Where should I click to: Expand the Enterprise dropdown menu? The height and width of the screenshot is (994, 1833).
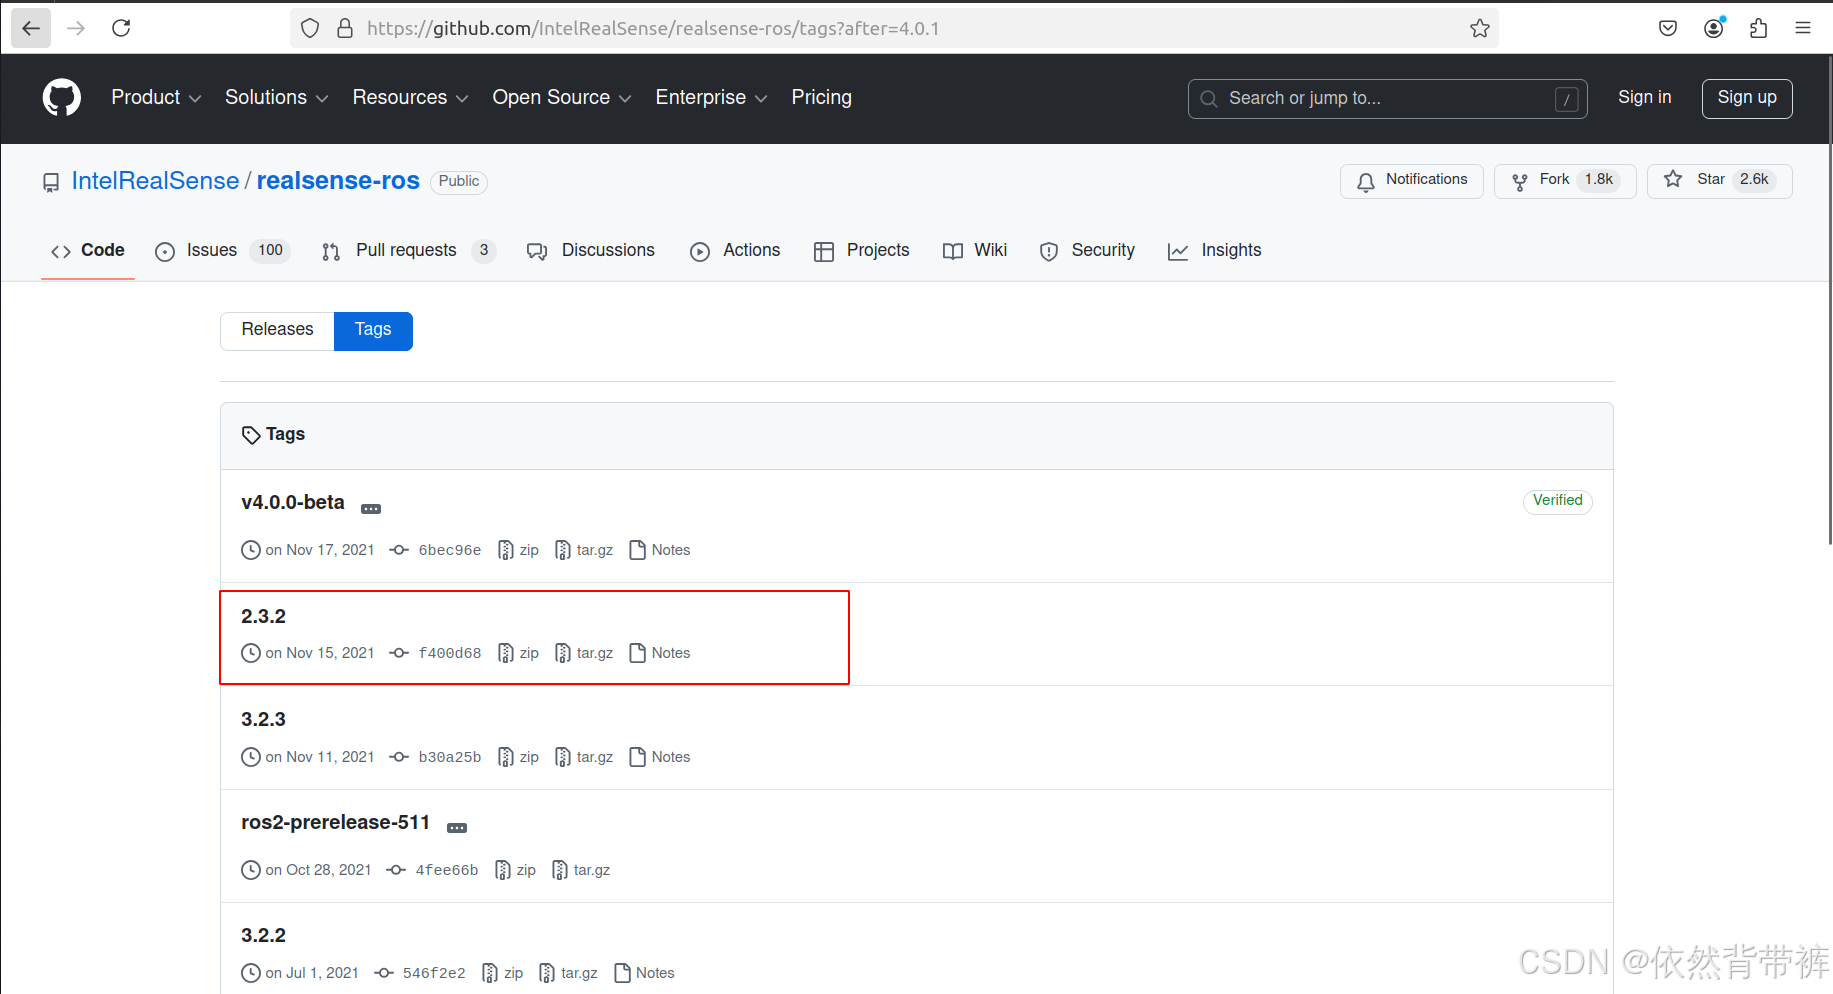pyautogui.click(x=711, y=98)
